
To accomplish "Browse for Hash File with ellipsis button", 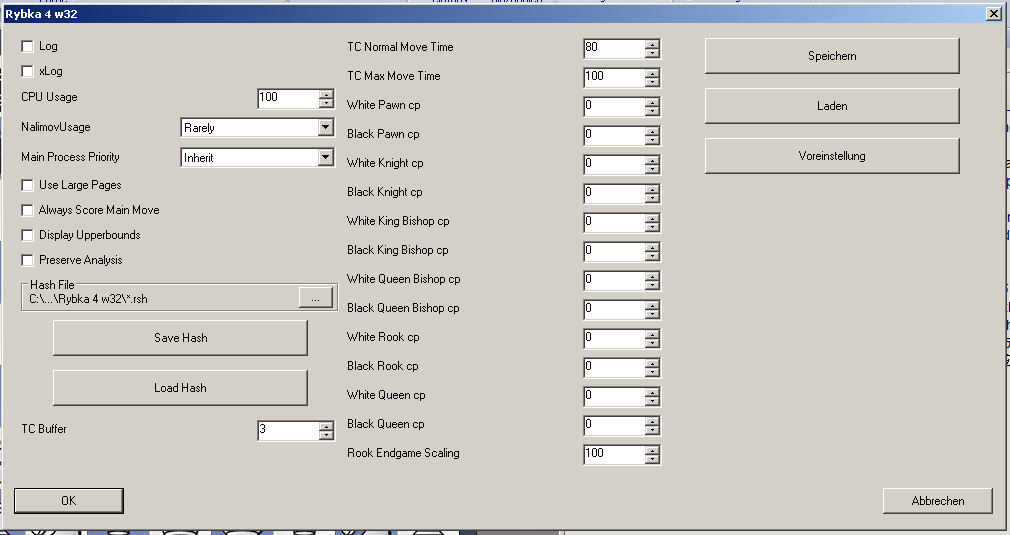I will coord(316,298).
